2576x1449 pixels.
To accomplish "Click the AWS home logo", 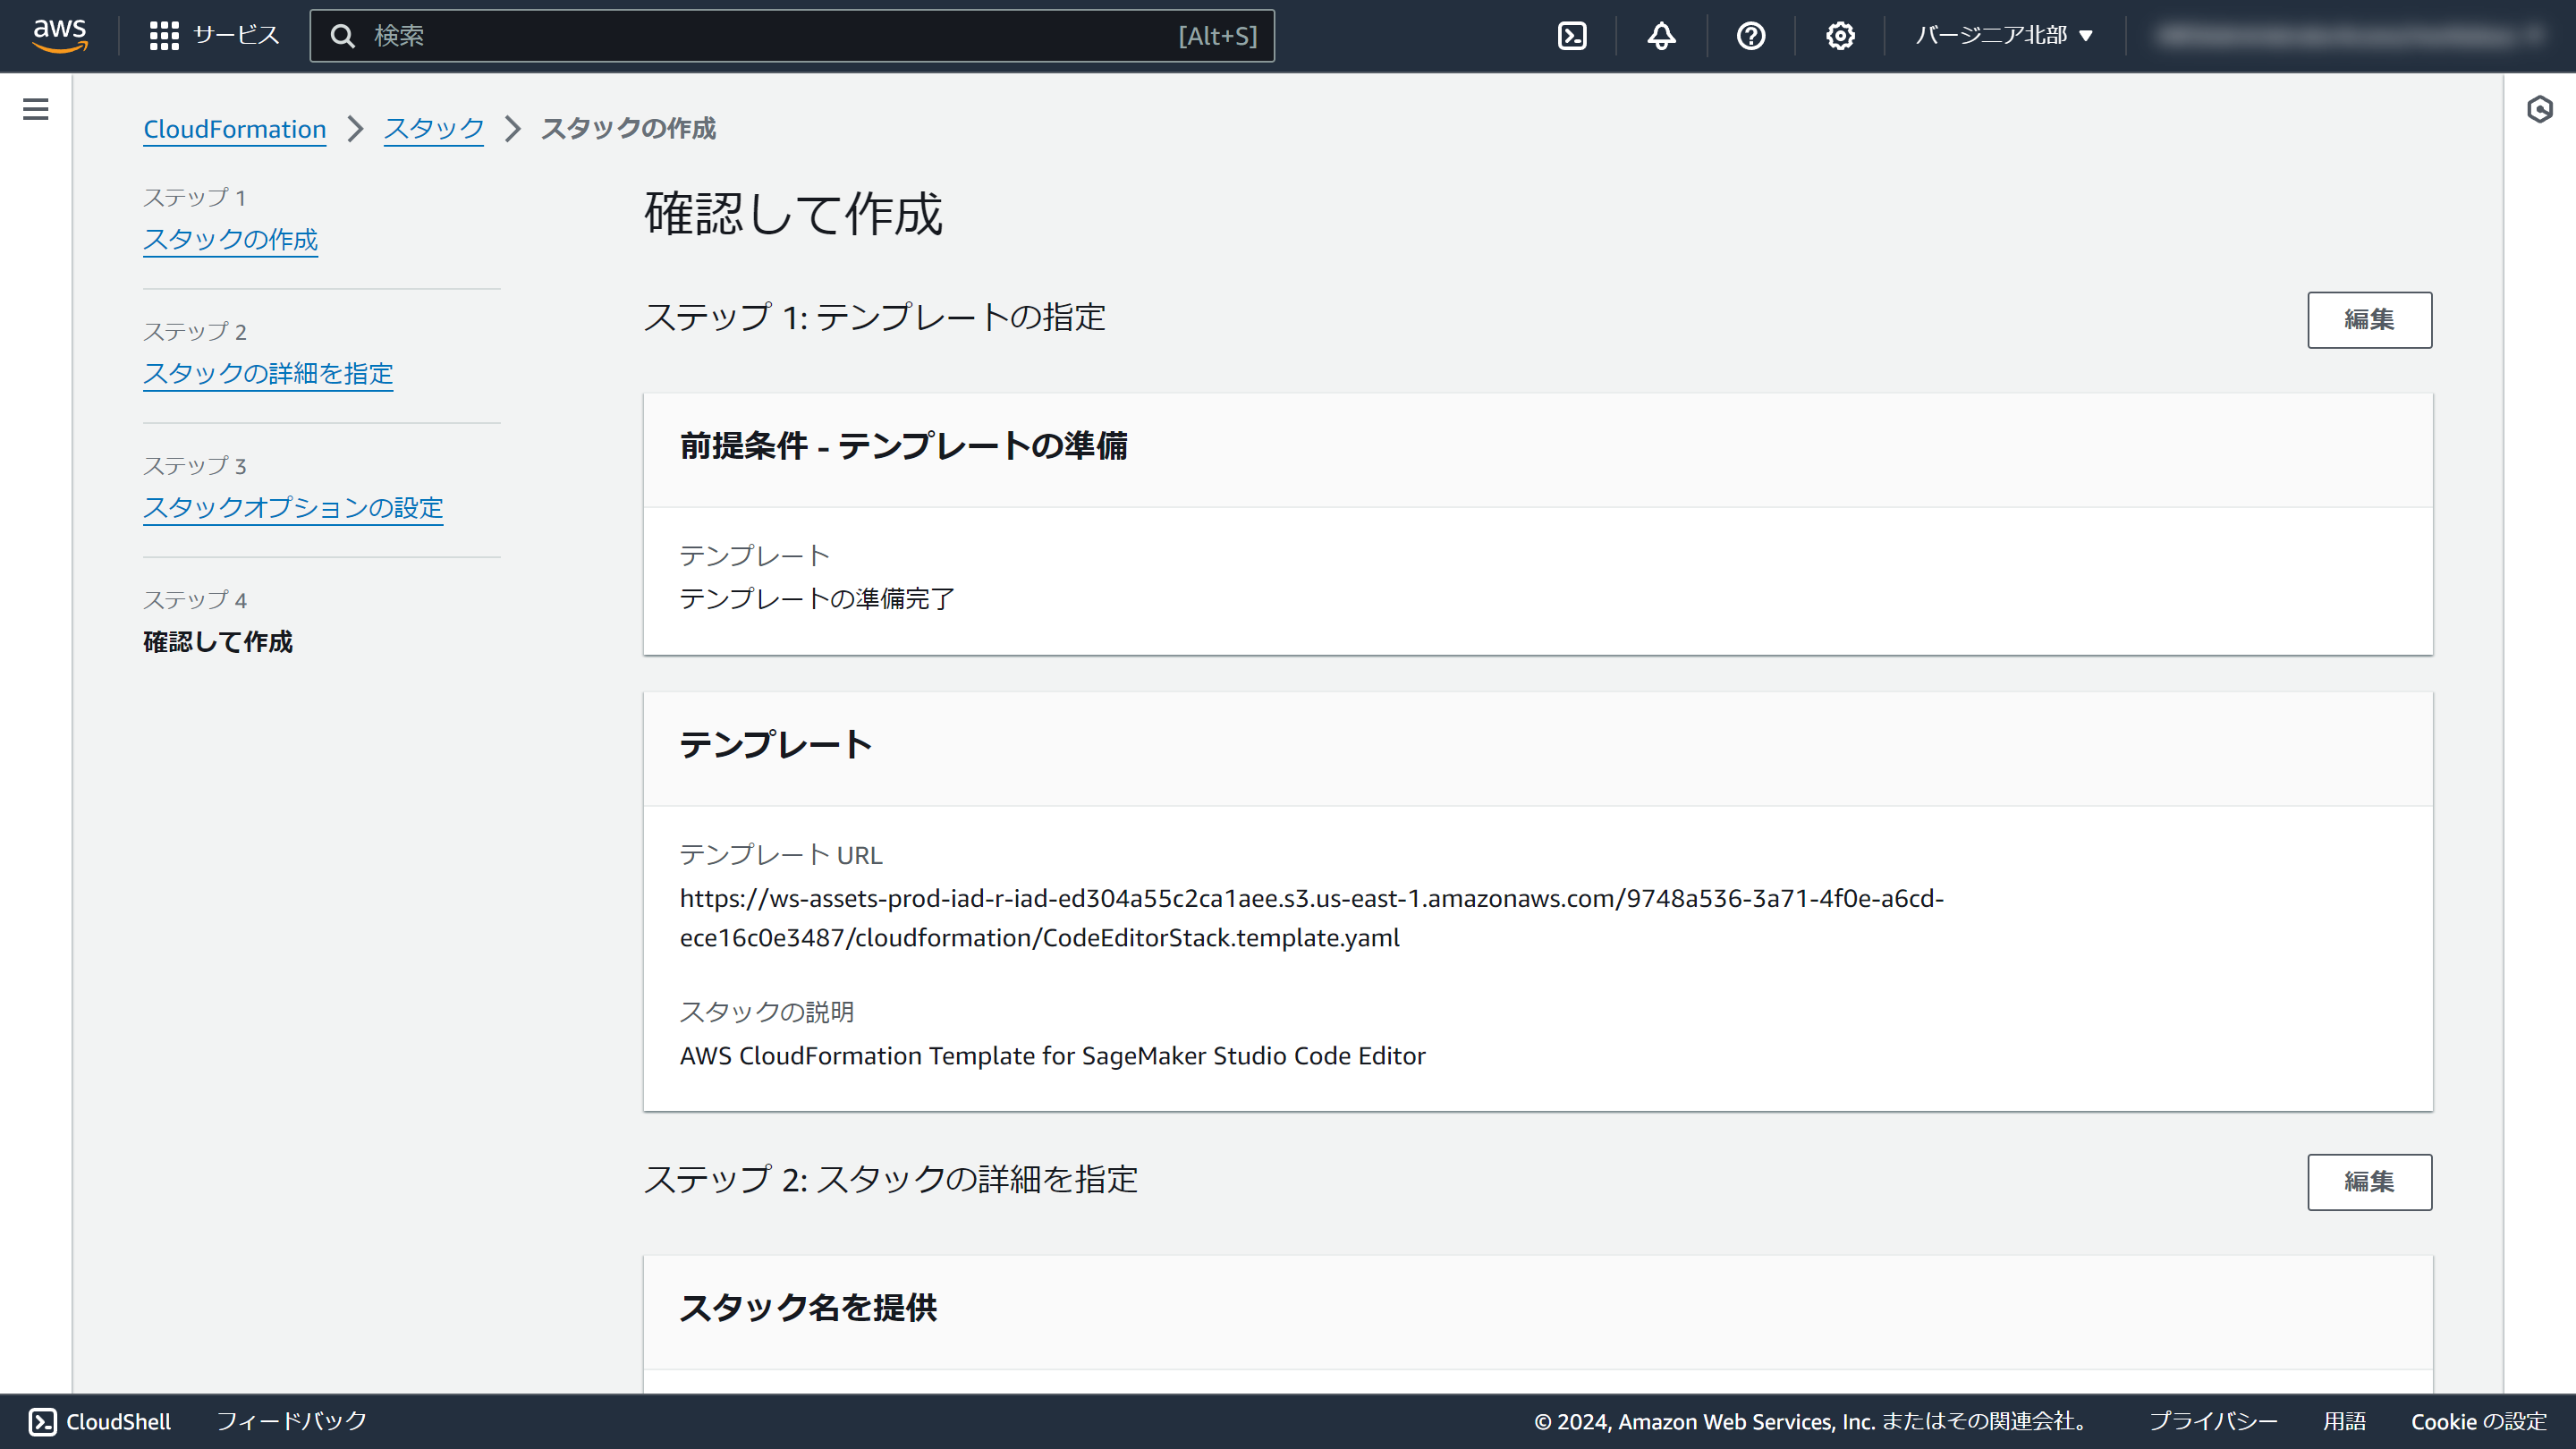I will coord(60,35).
